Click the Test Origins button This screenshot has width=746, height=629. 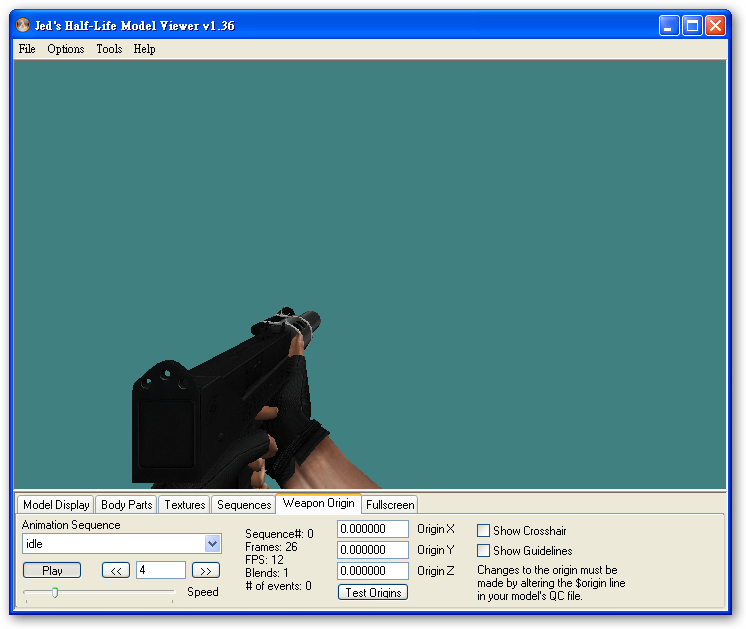[373, 592]
